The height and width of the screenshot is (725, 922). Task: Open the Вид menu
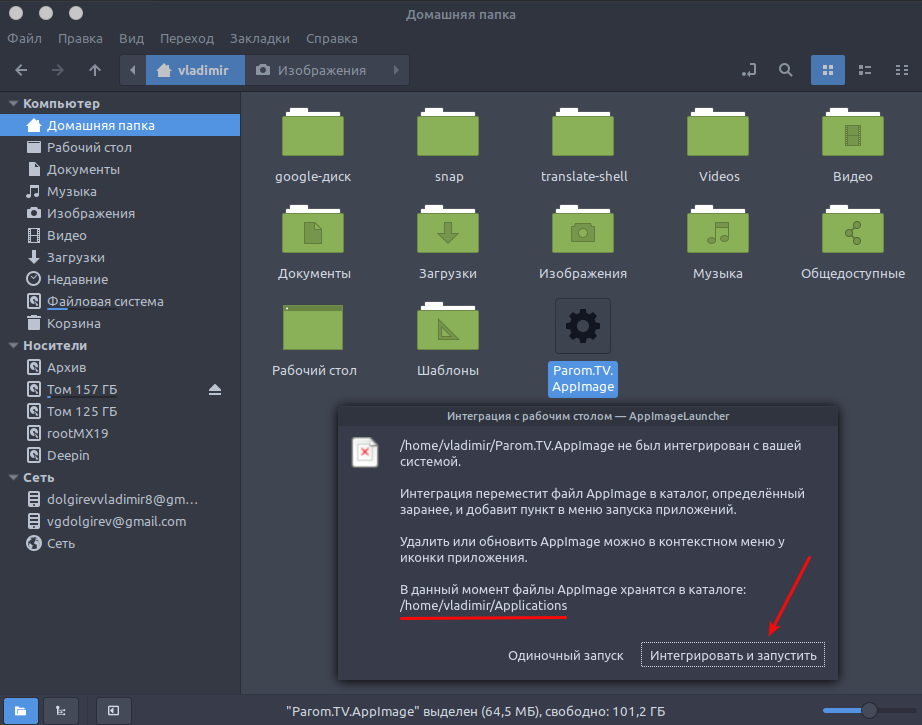(131, 38)
